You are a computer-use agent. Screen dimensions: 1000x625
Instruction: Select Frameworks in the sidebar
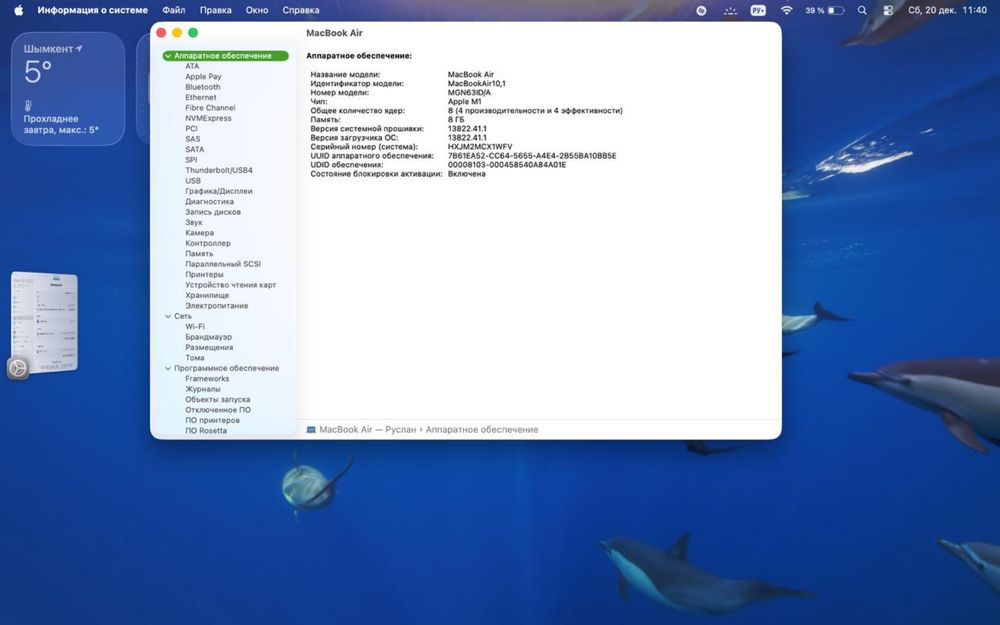(207, 379)
